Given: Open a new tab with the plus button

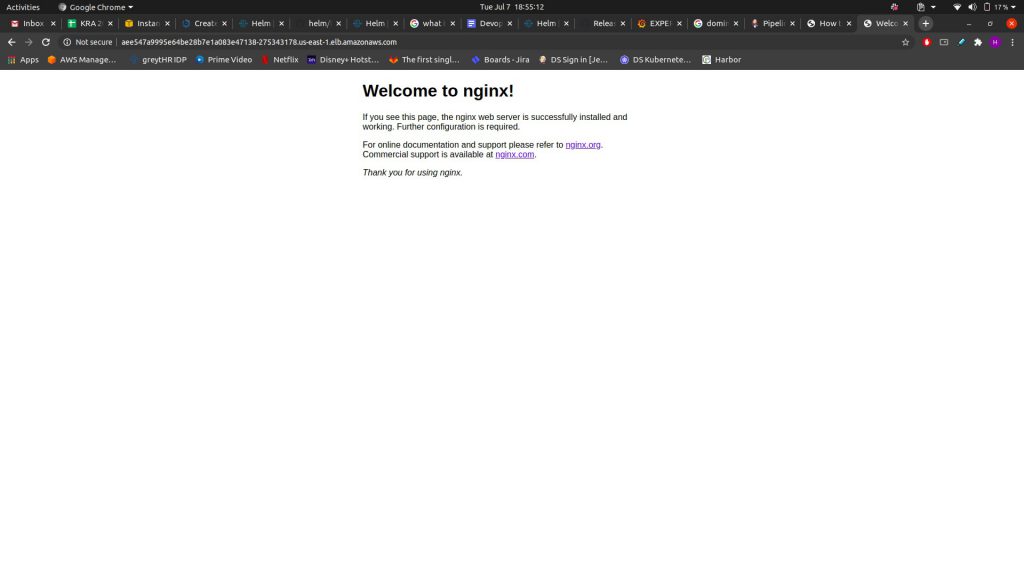Looking at the screenshot, I should [925, 23].
